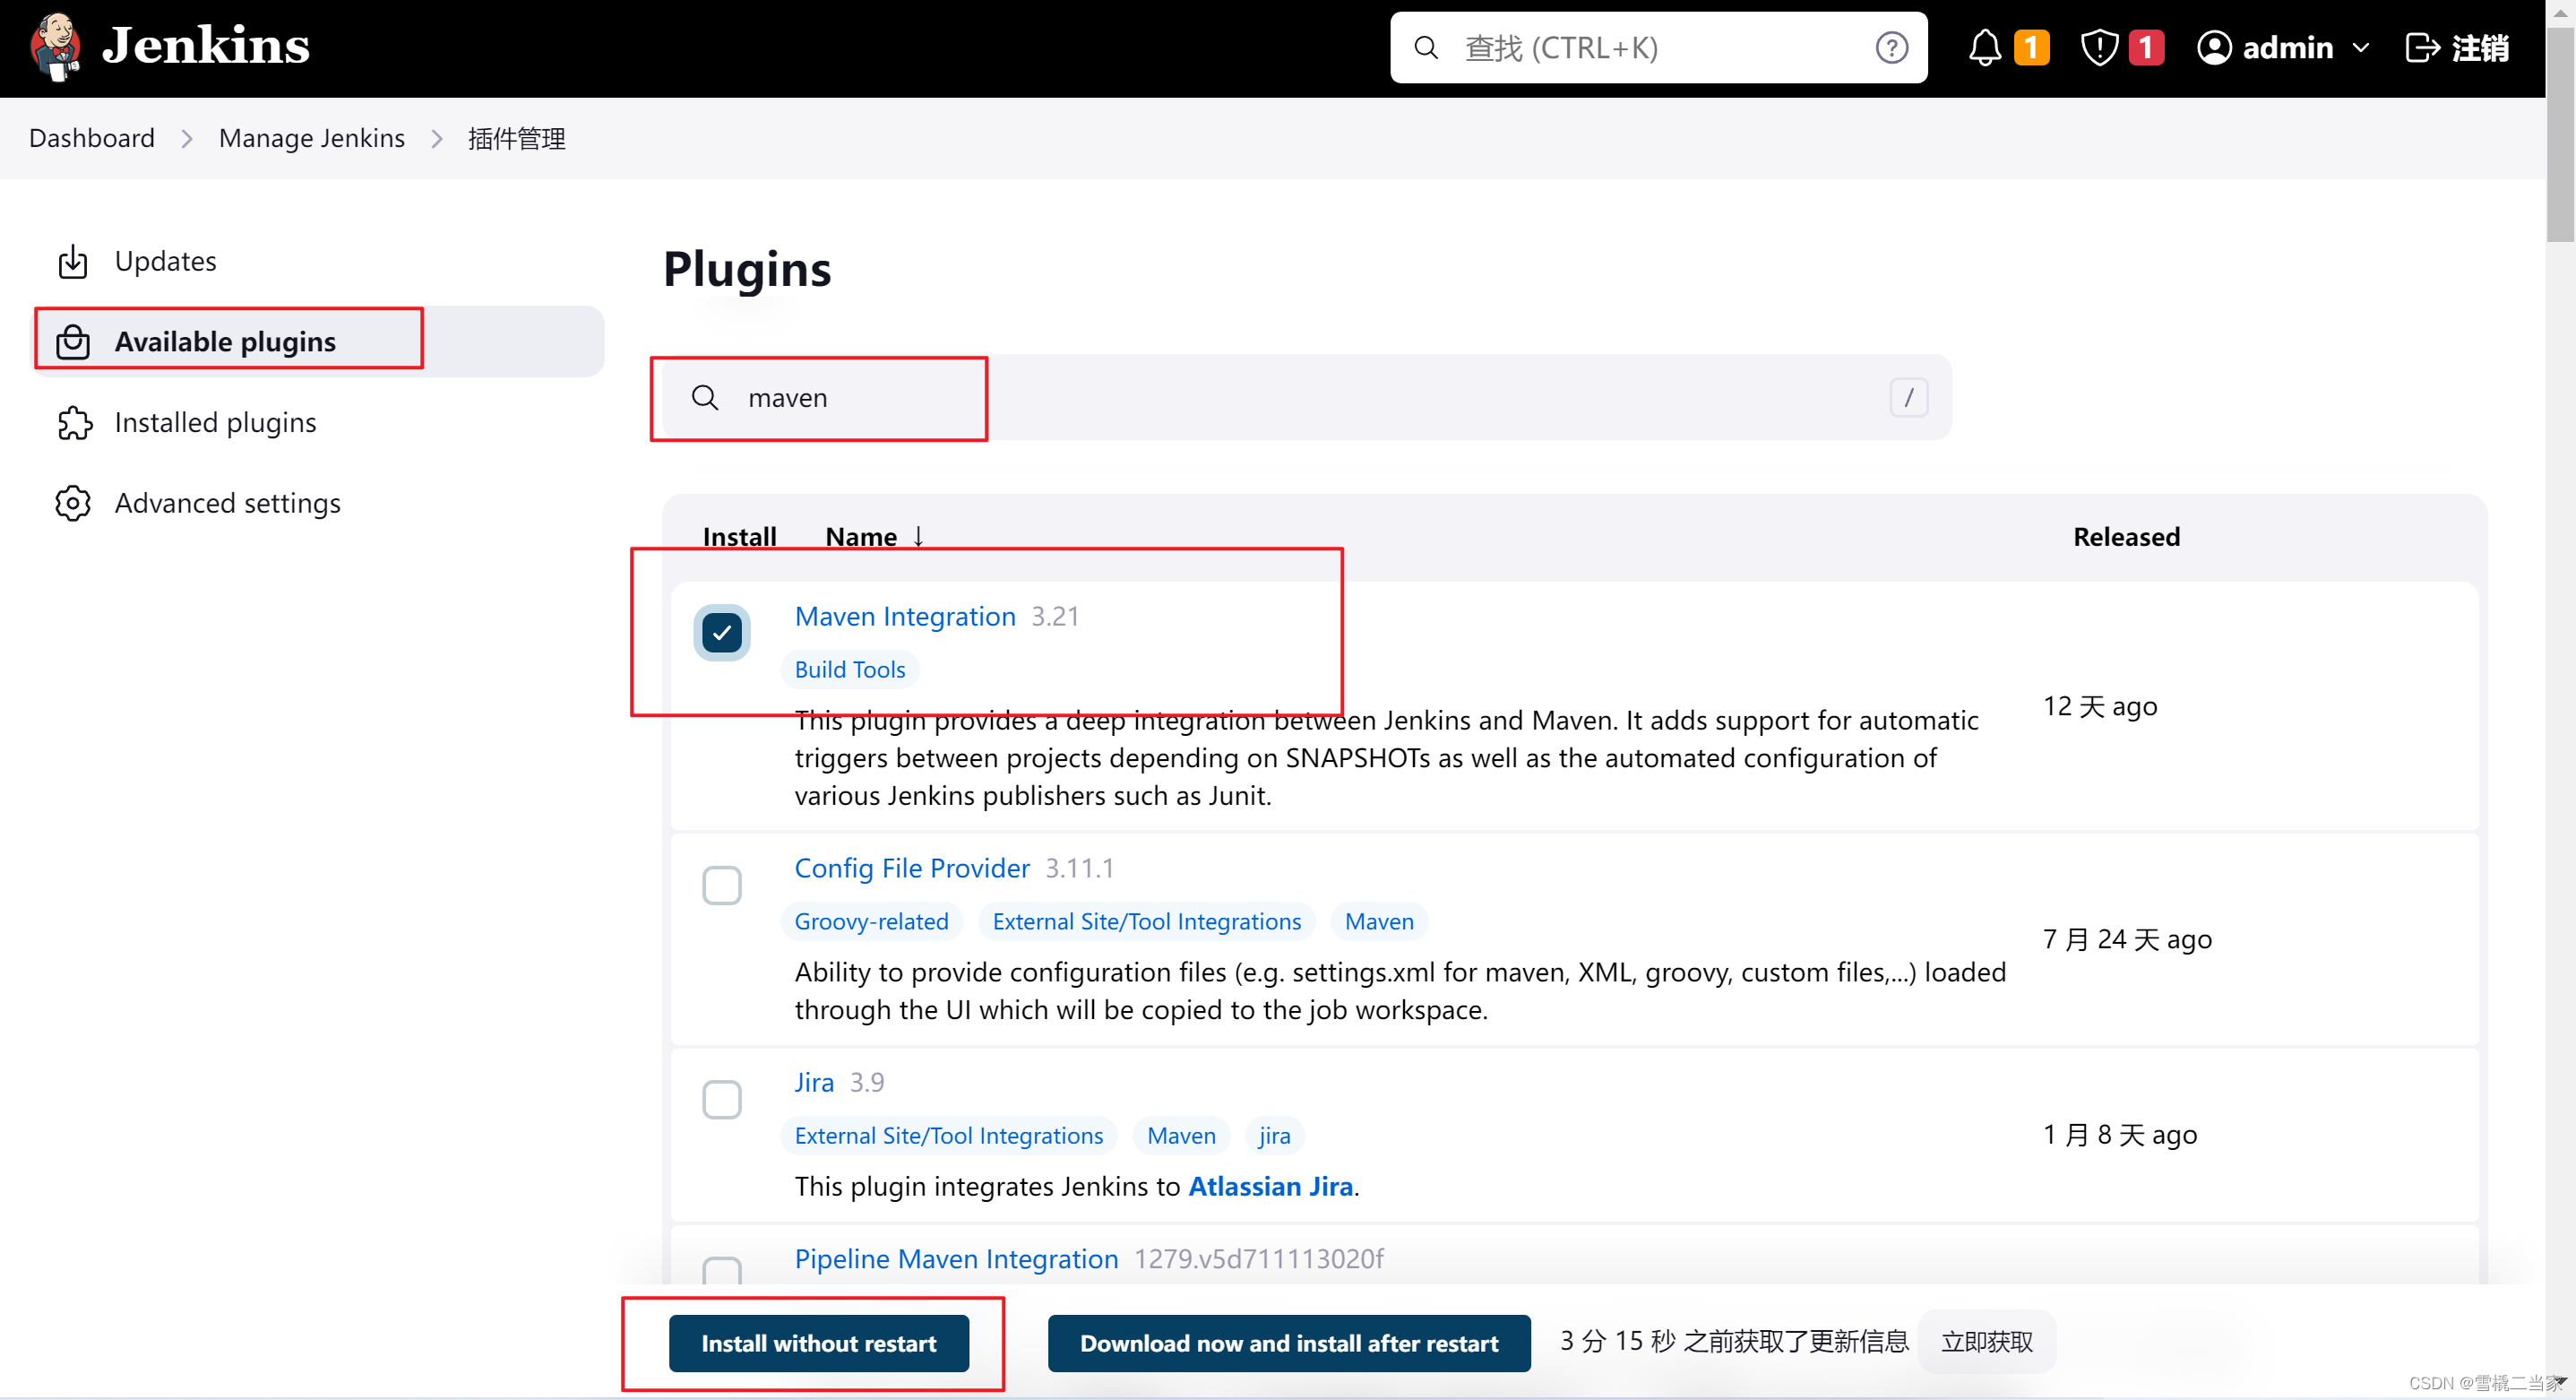Click Install without restart button

coord(818,1343)
